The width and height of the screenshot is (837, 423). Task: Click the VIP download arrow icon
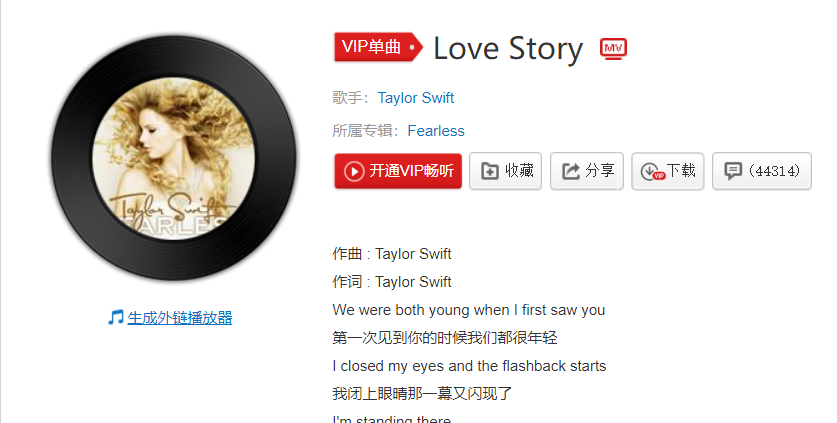click(x=652, y=172)
